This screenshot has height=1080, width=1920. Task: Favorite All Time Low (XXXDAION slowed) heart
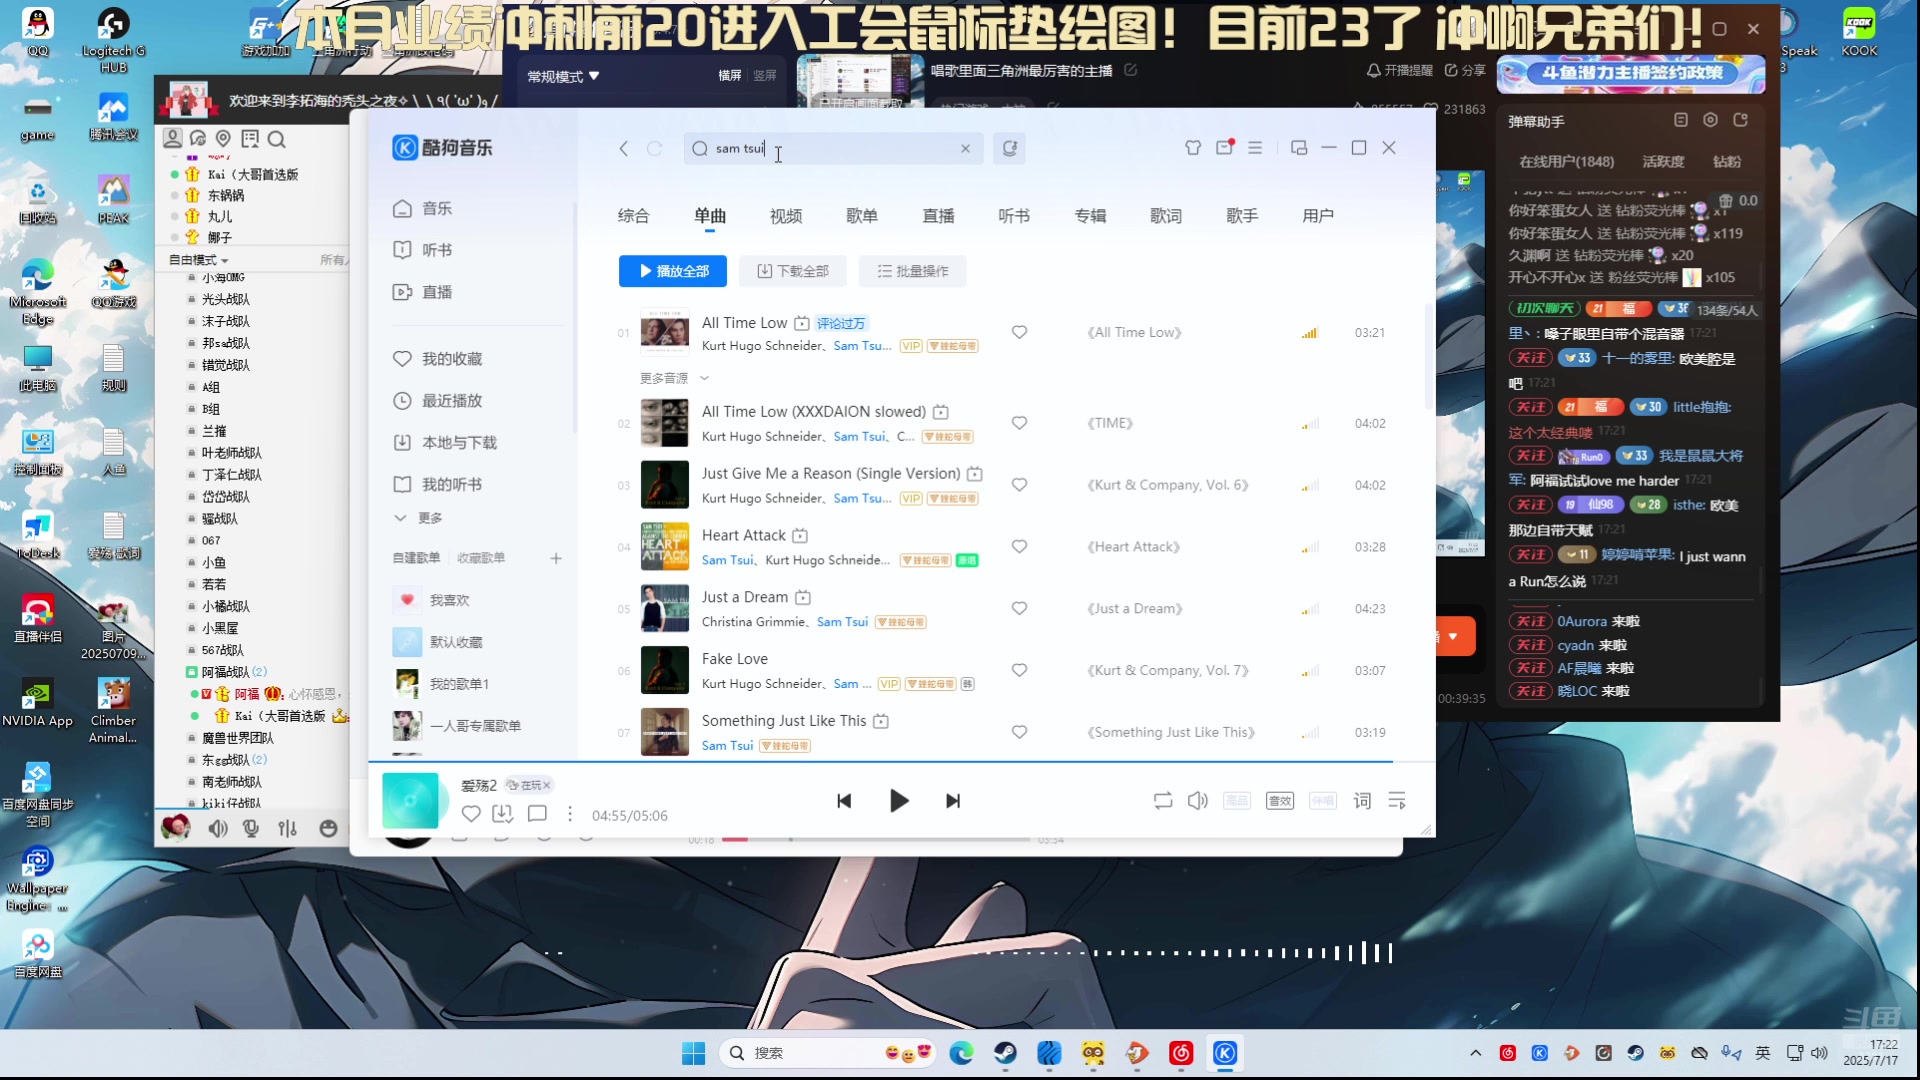coord(1019,423)
